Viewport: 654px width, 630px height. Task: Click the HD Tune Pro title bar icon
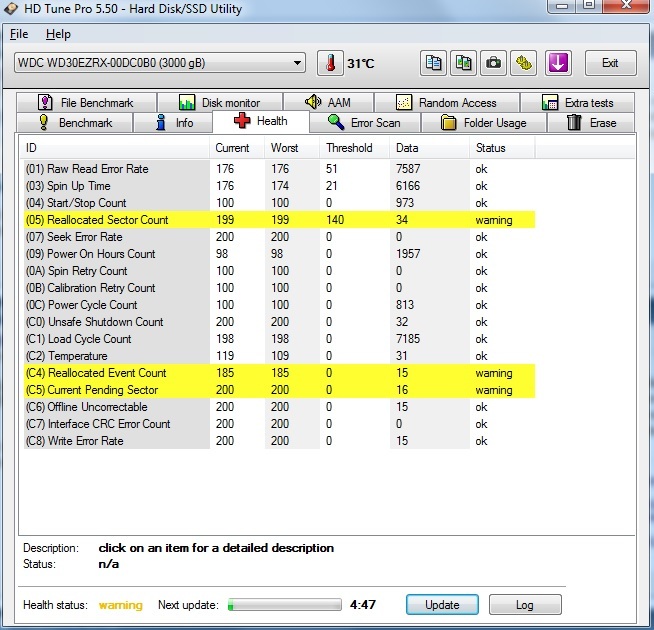(x=11, y=8)
